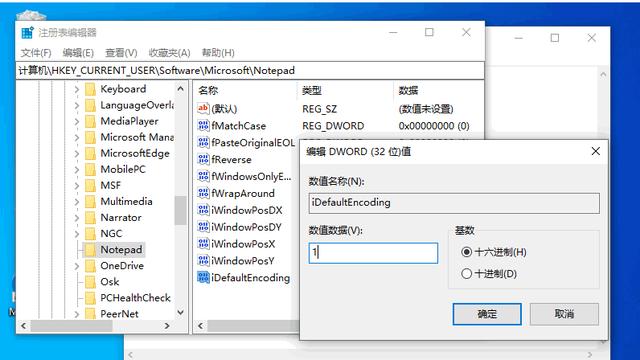
Task: Click the fPasteOriginalEOL DWORD icon
Action: [x=203, y=142]
